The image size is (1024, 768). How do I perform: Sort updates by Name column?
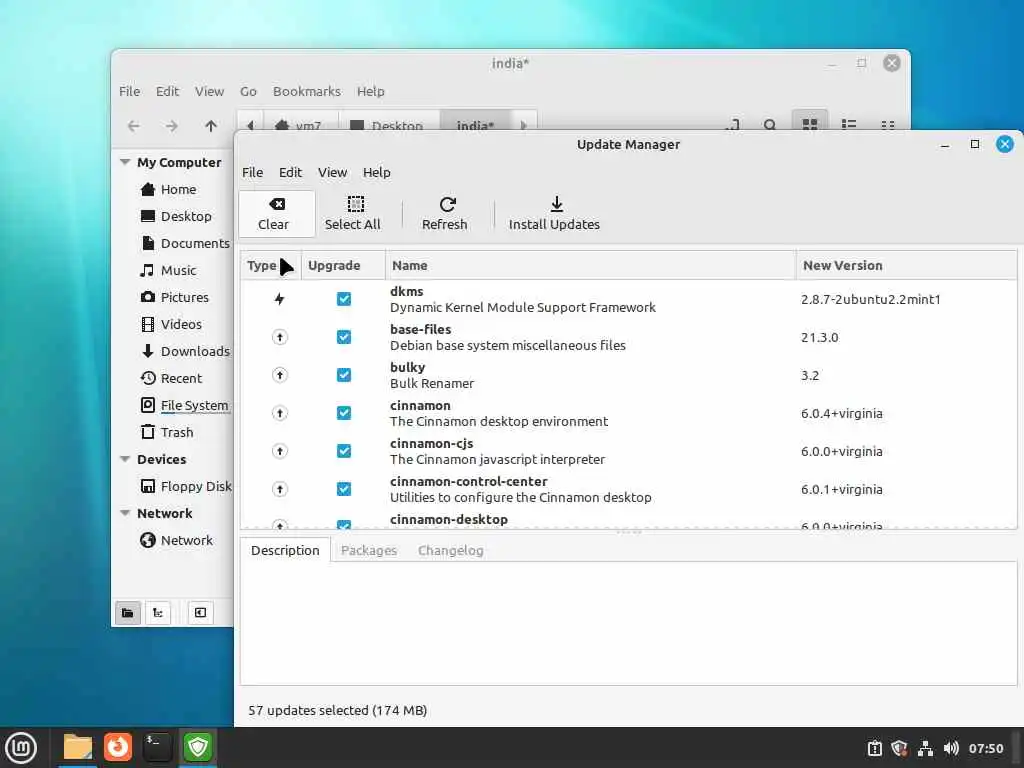(x=590, y=265)
